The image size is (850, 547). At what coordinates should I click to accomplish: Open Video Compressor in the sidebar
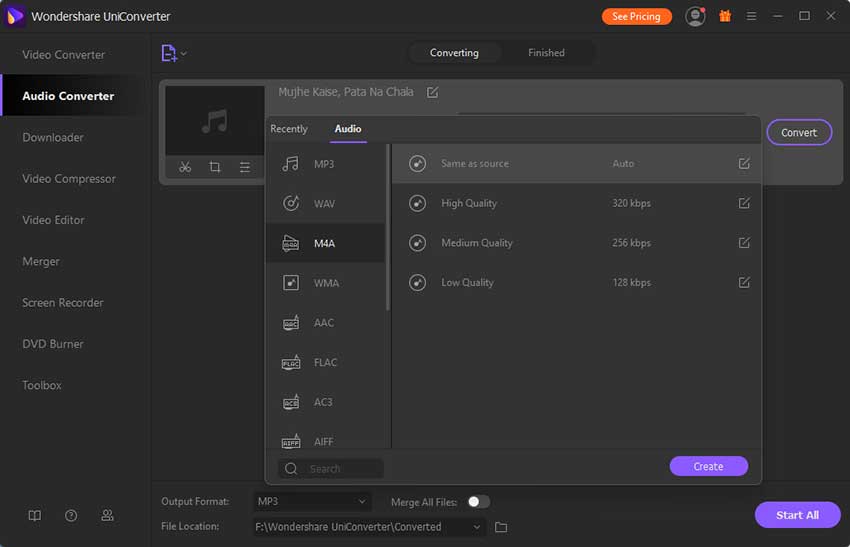click(69, 178)
